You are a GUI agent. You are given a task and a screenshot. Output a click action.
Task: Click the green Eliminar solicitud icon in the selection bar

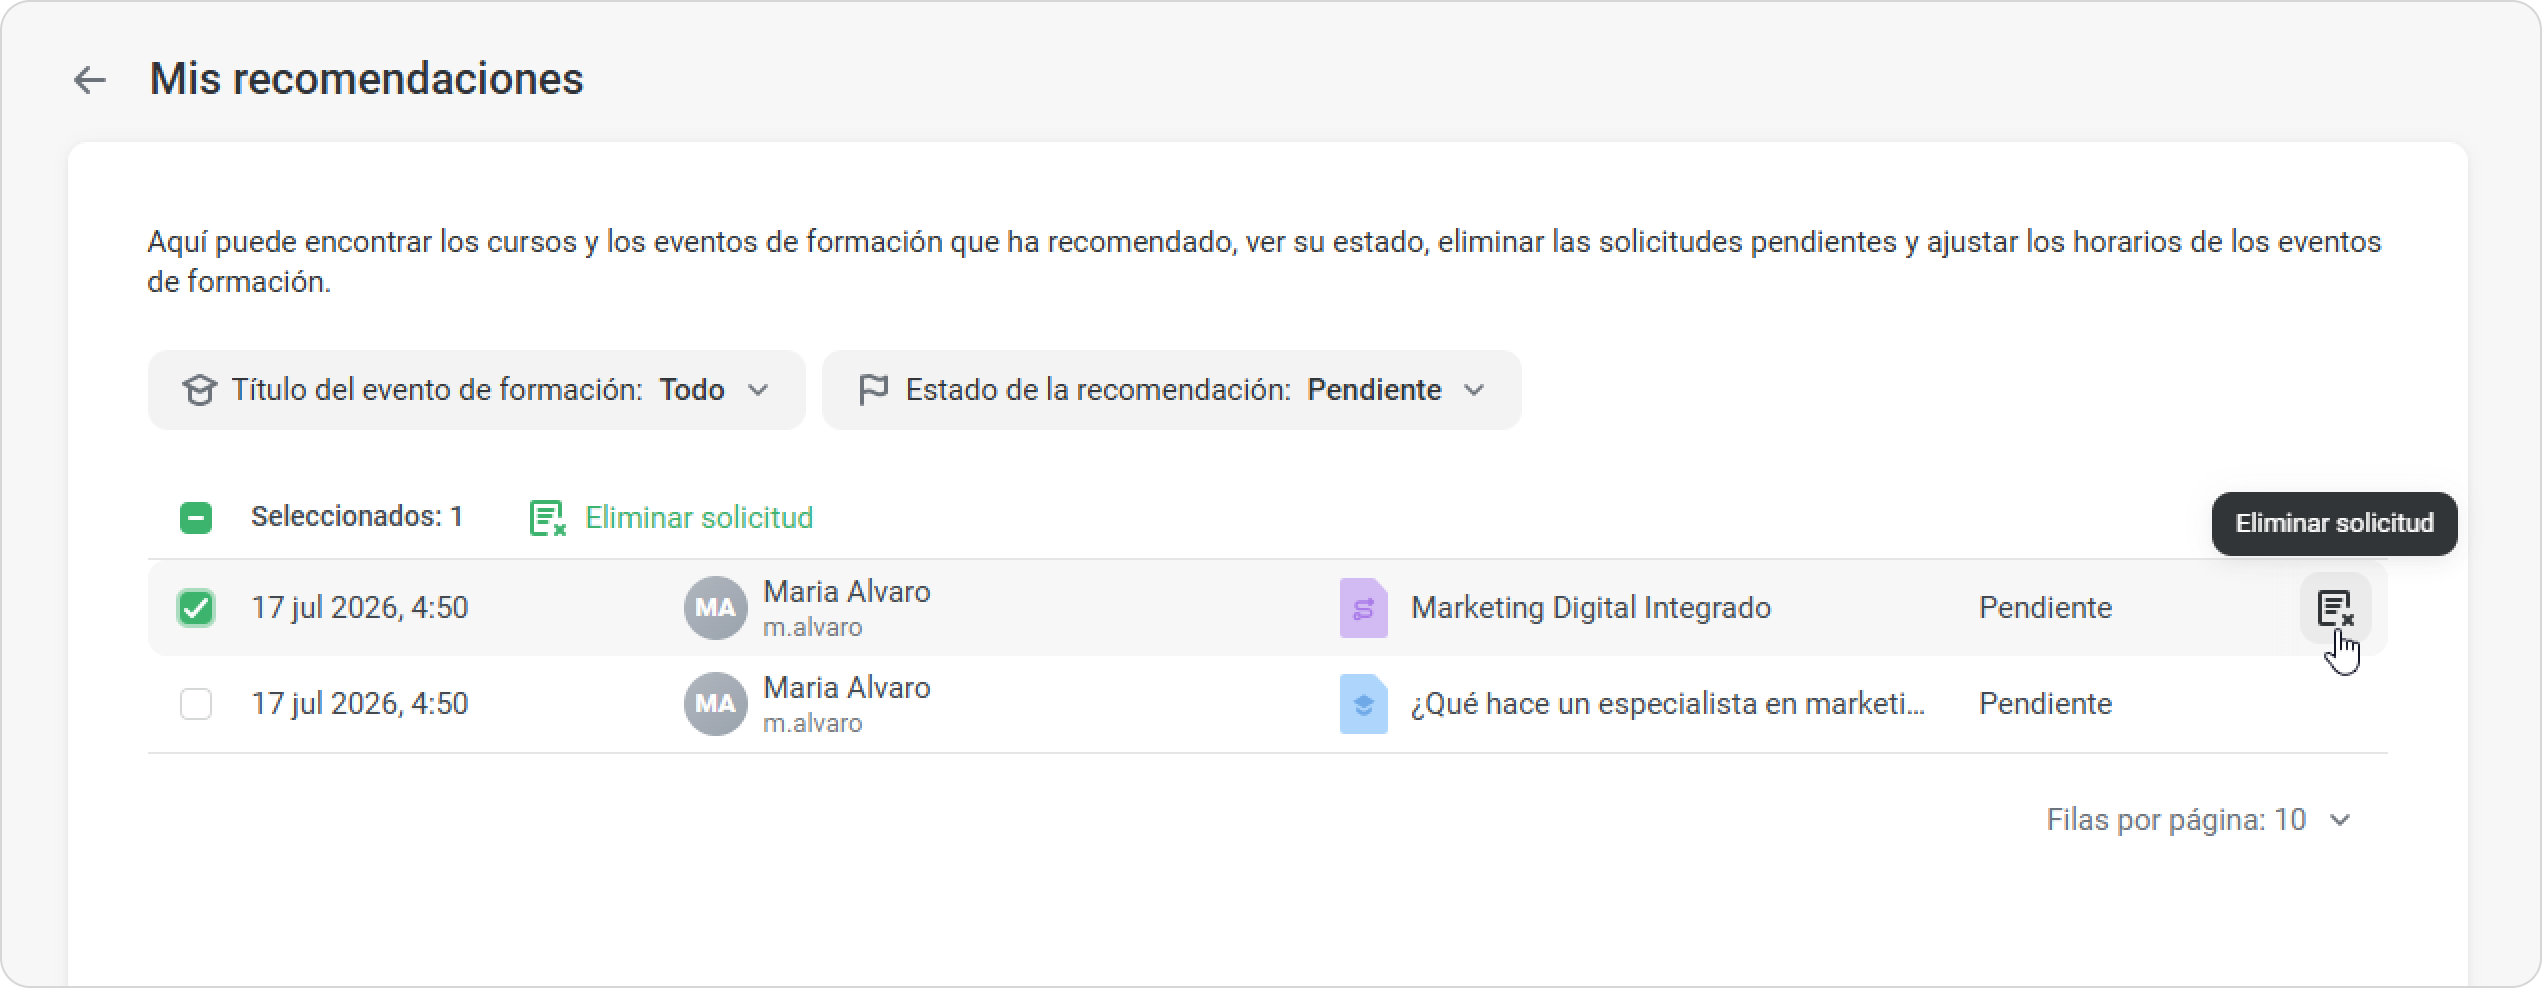(547, 518)
